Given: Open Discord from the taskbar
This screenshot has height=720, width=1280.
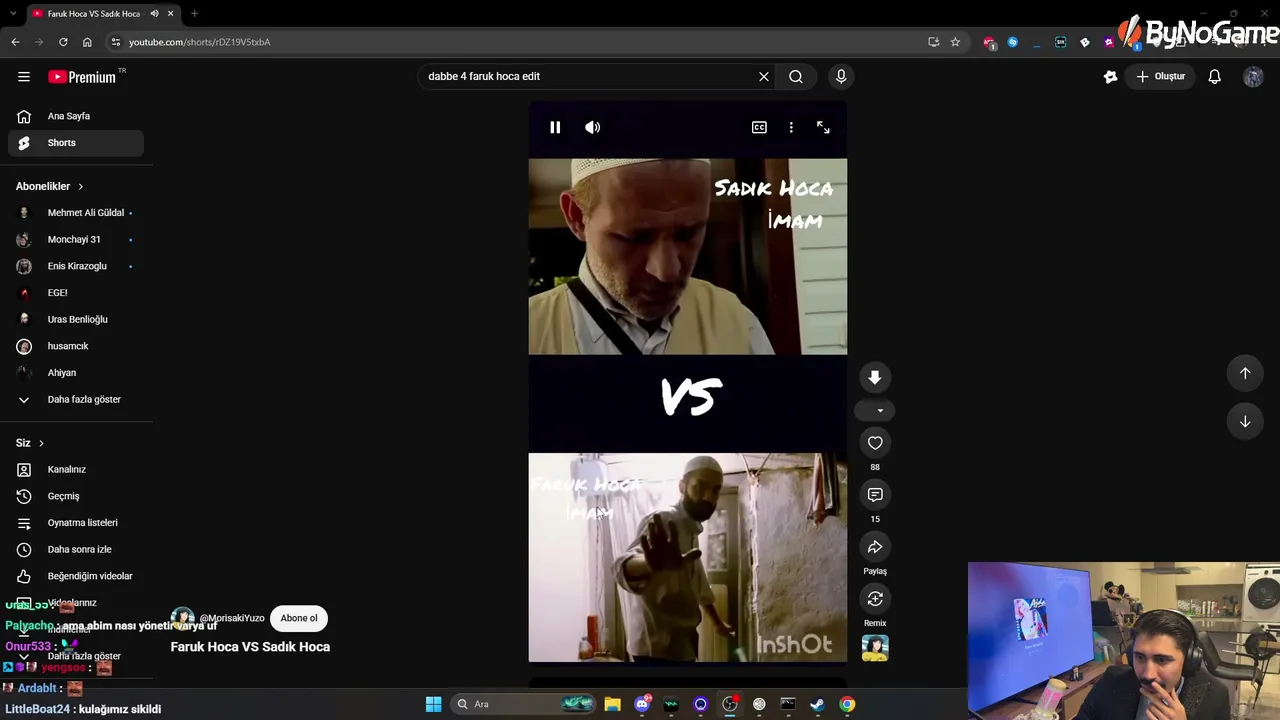Looking at the screenshot, I should (642, 704).
